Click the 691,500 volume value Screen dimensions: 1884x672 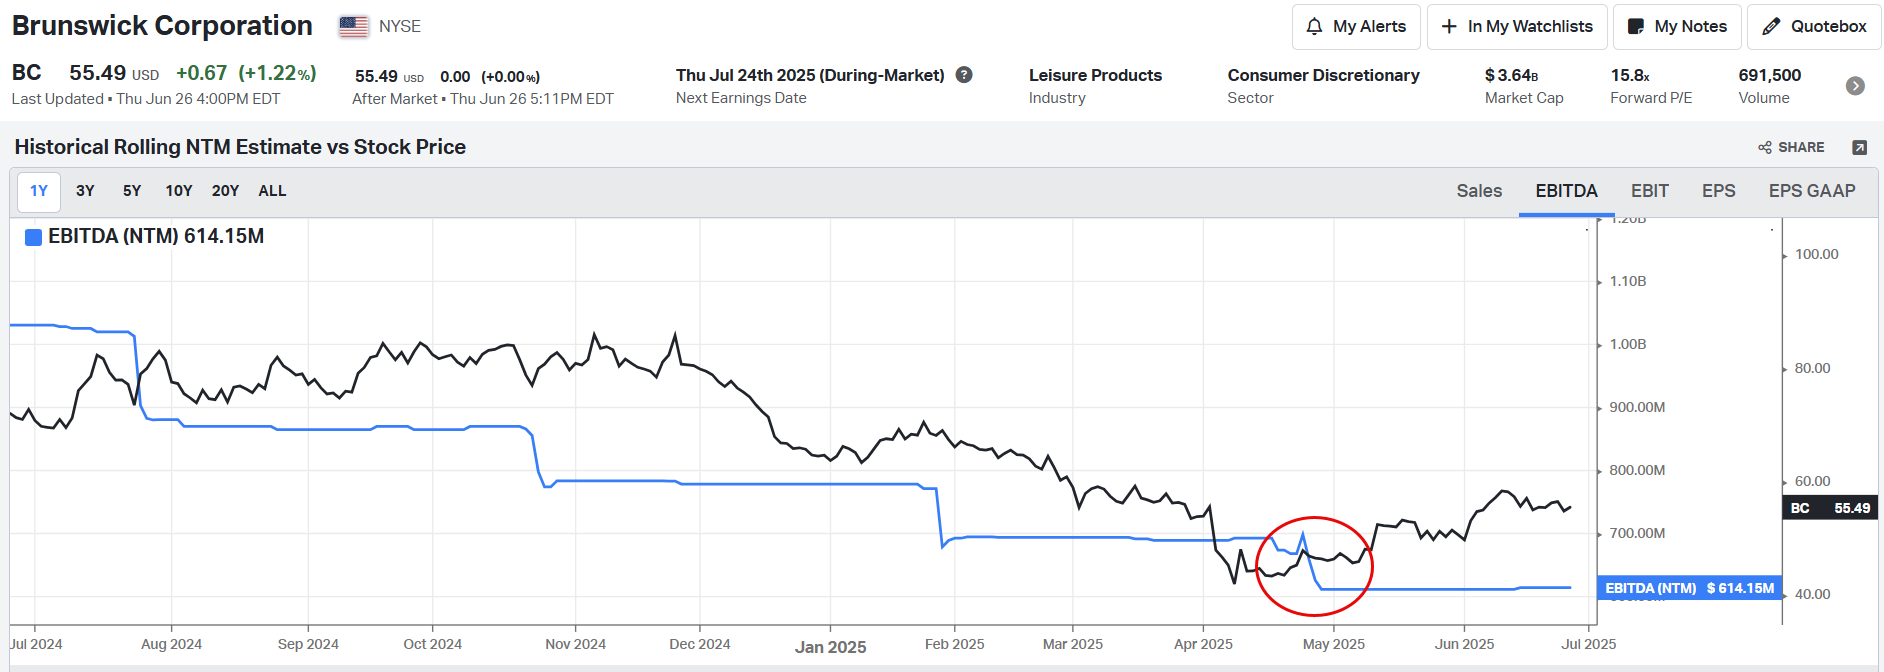tap(1769, 75)
